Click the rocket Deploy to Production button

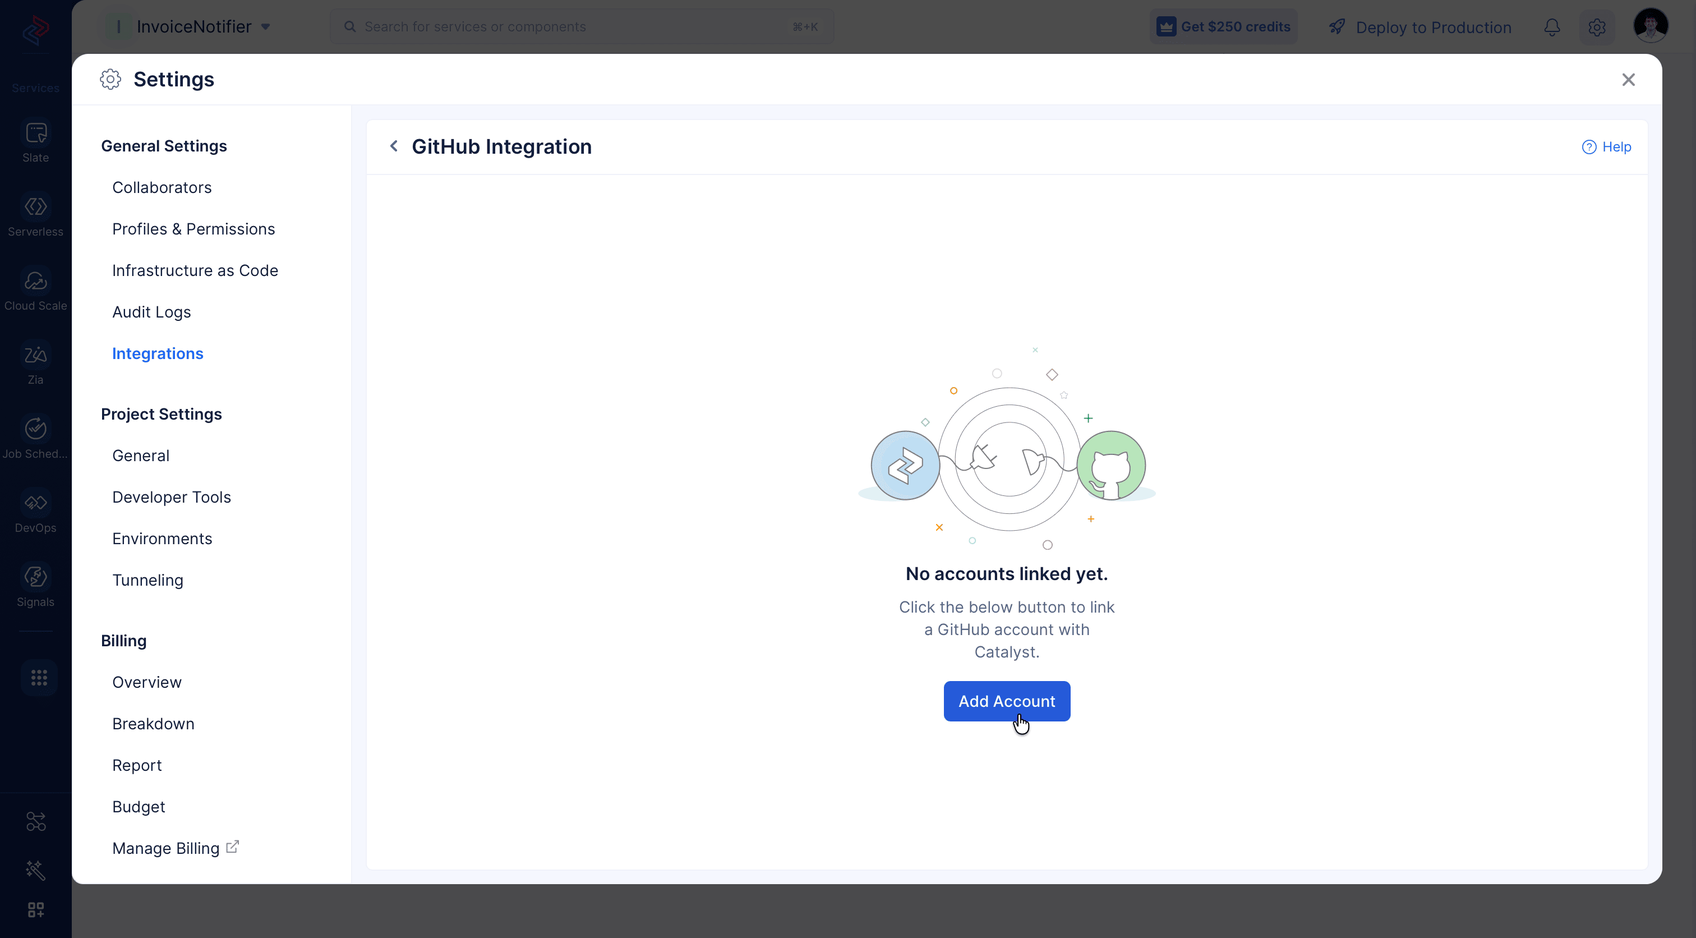1420,27
